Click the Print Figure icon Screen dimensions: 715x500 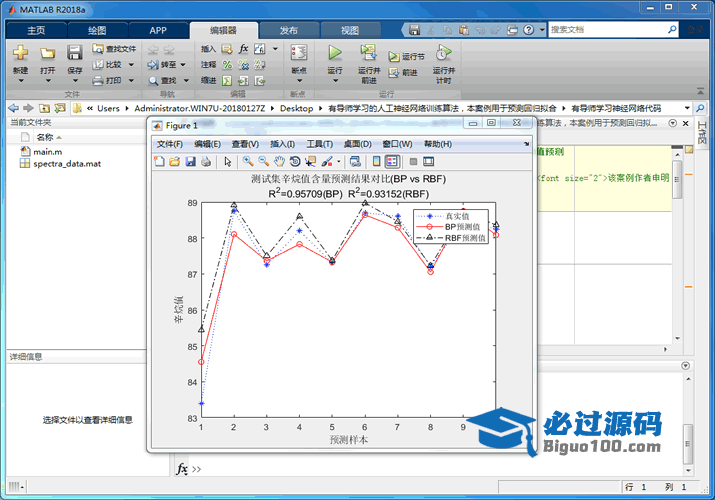coord(206,161)
